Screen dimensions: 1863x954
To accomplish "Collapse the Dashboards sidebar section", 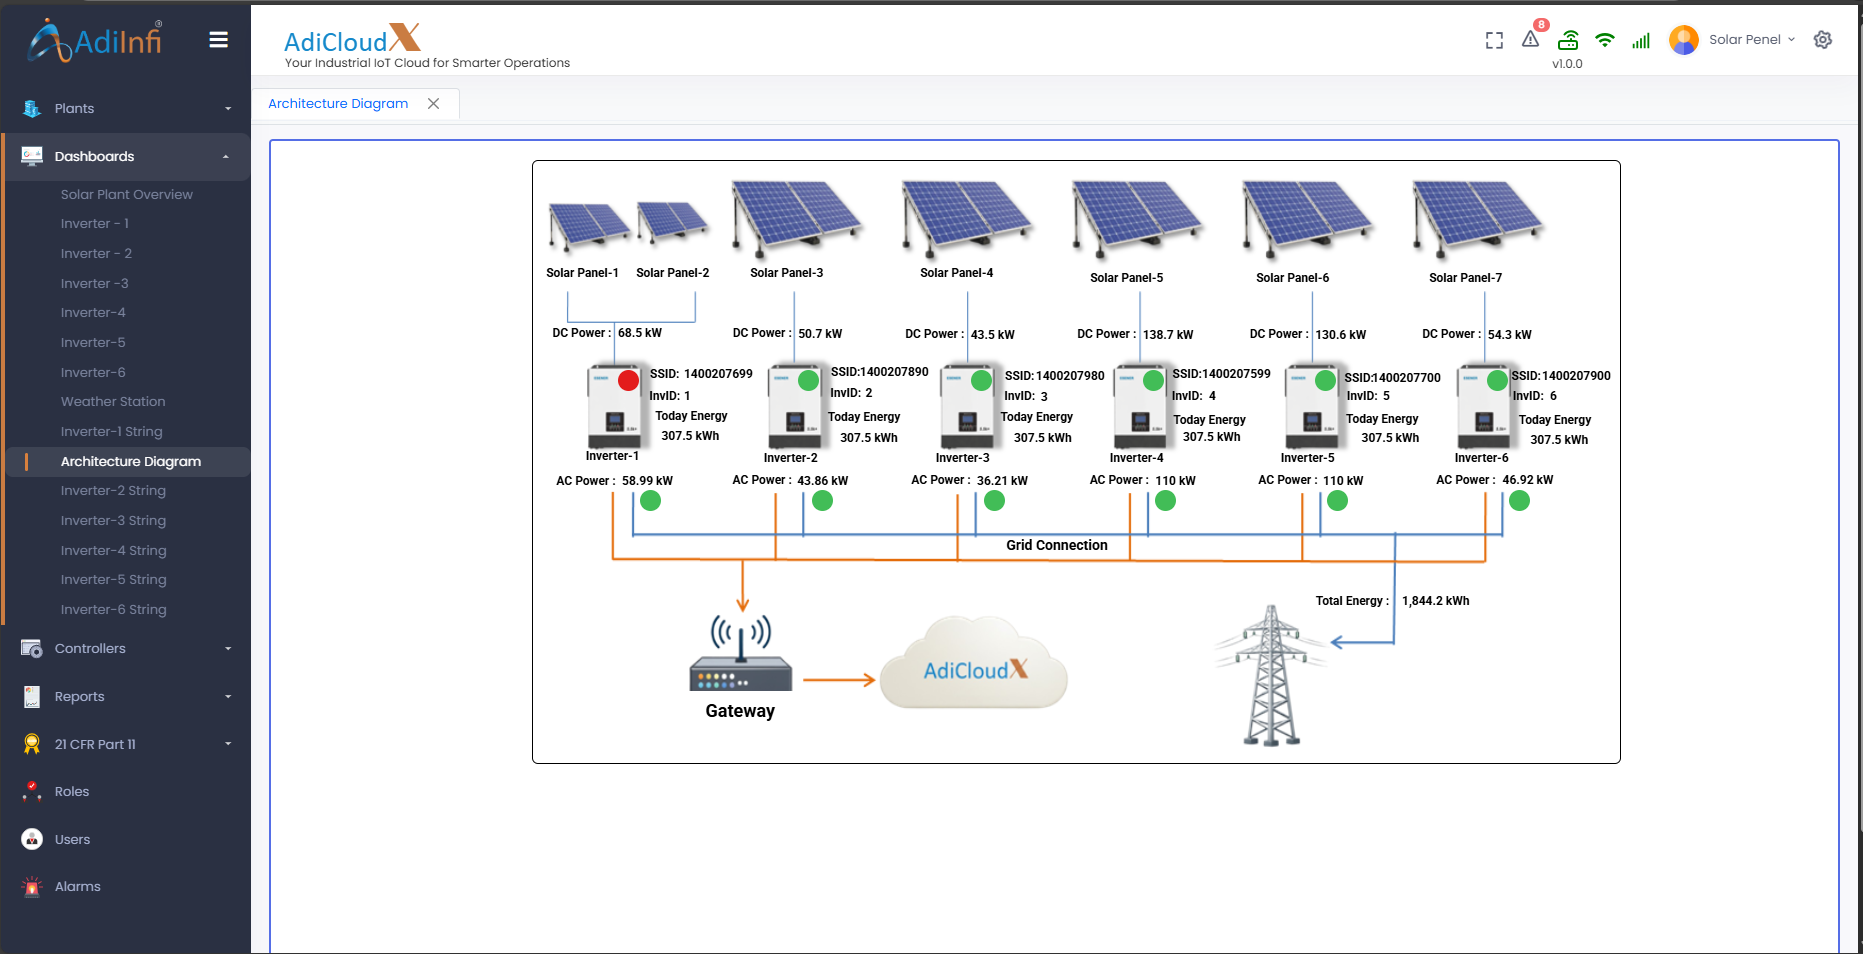I will 126,156.
